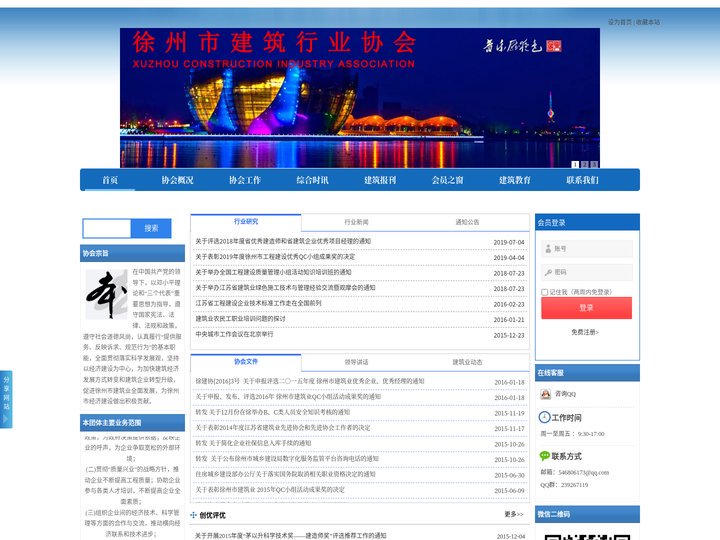Switch to the 行业新闻 tab
This screenshot has height=540, width=720.
pyautogui.click(x=356, y=222)
